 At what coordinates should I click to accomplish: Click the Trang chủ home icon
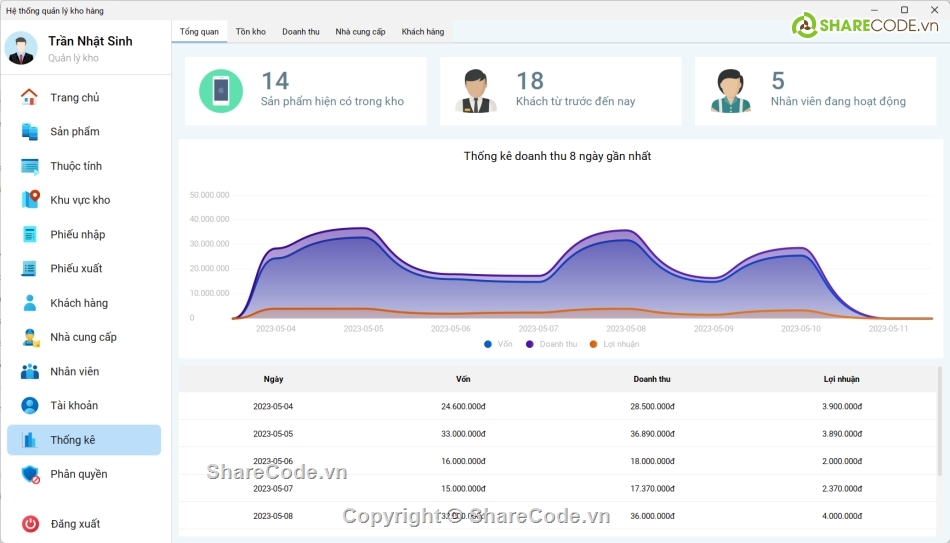30,97
